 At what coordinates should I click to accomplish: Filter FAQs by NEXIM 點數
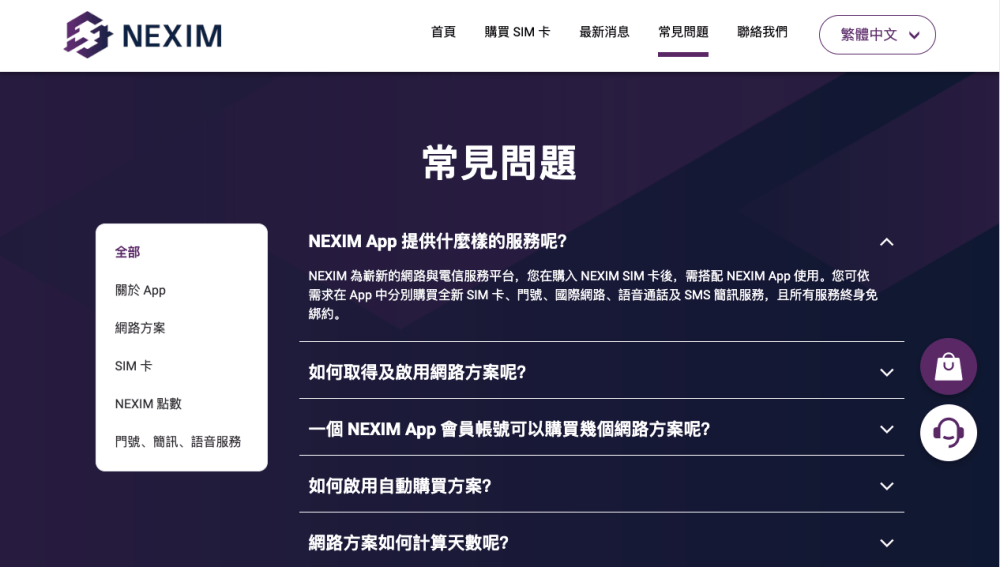(148, 404)
